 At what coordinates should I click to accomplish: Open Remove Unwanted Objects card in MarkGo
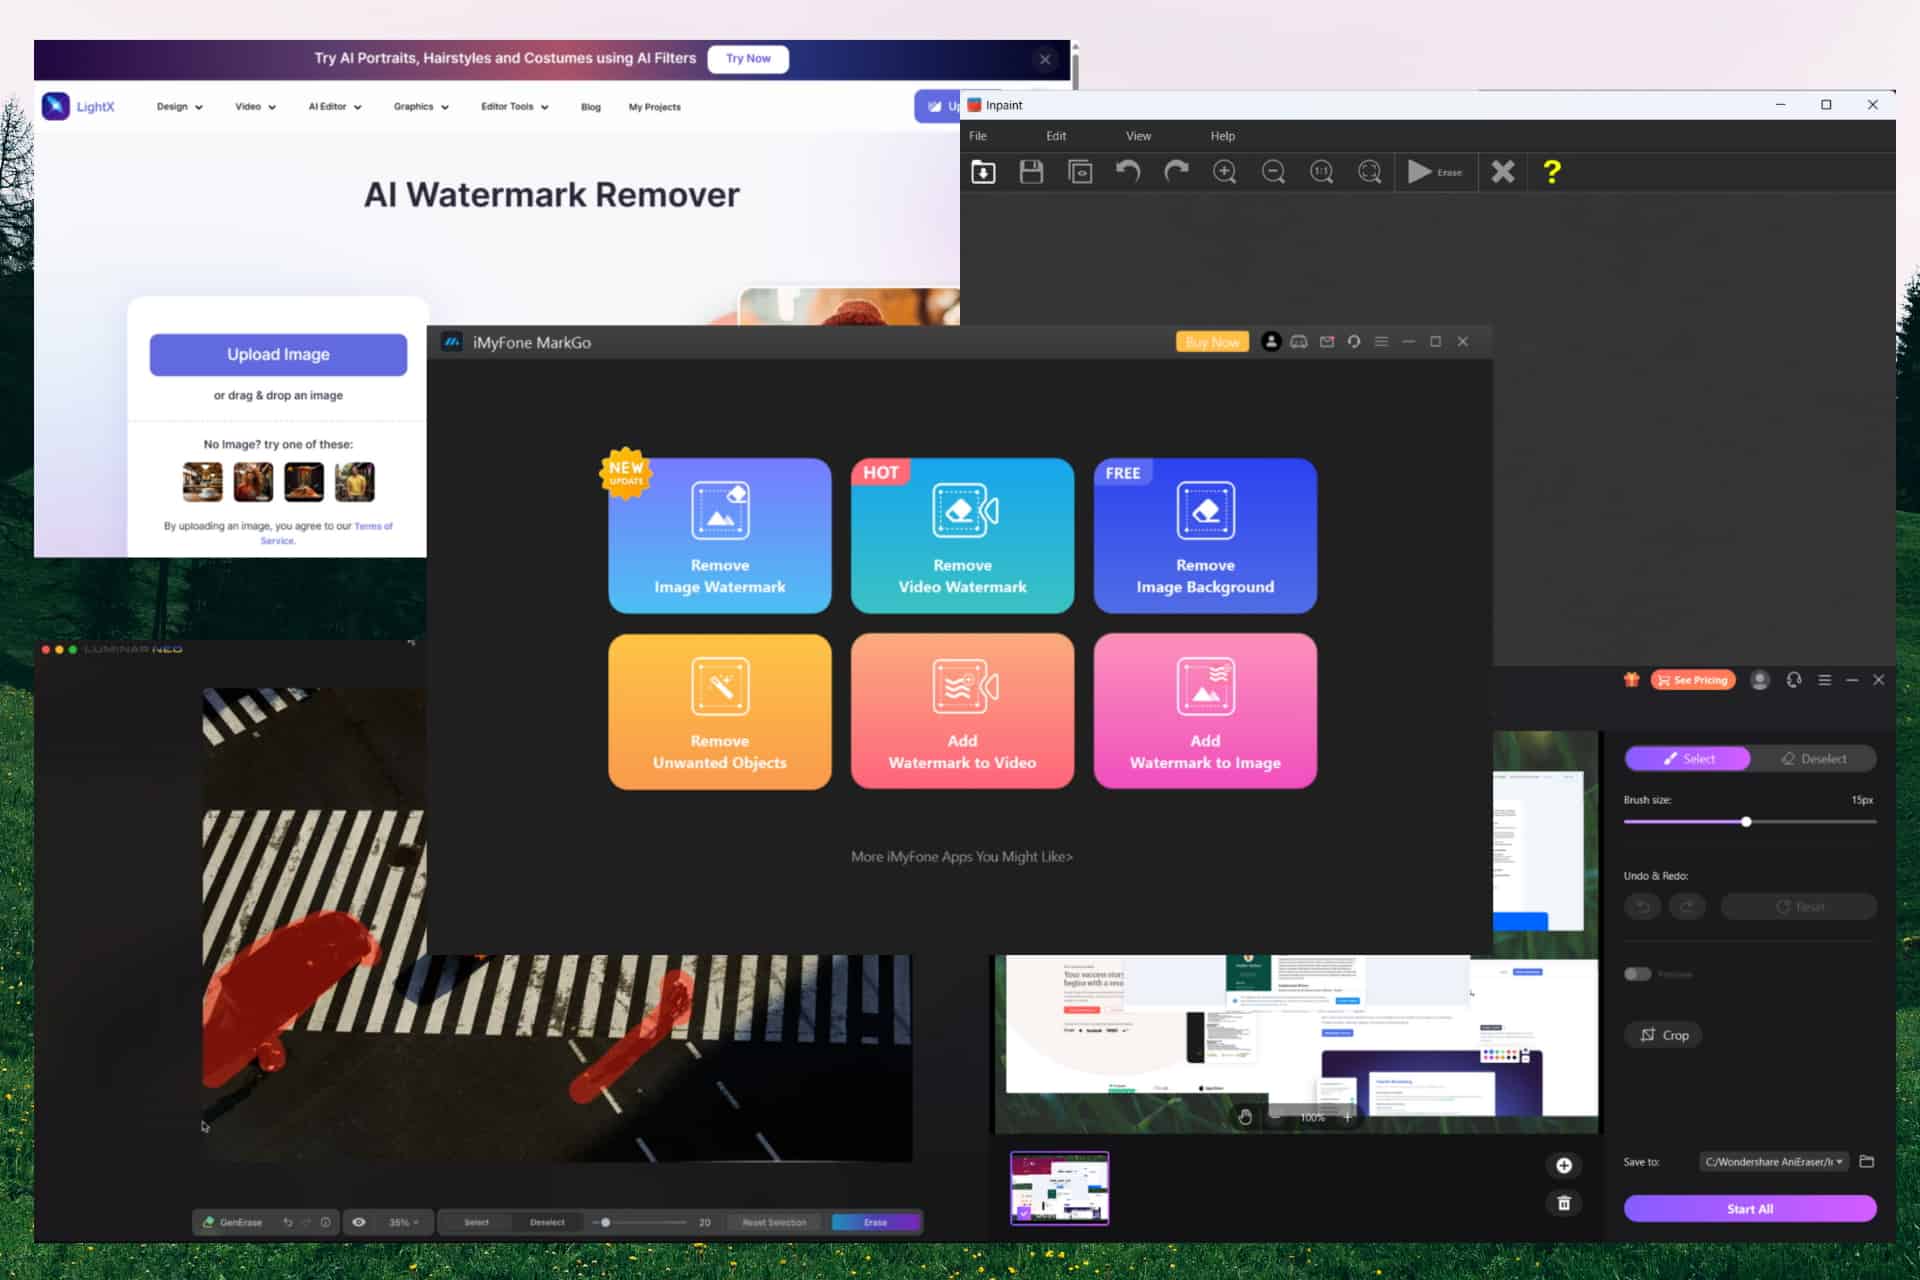[x=720, y=712]
